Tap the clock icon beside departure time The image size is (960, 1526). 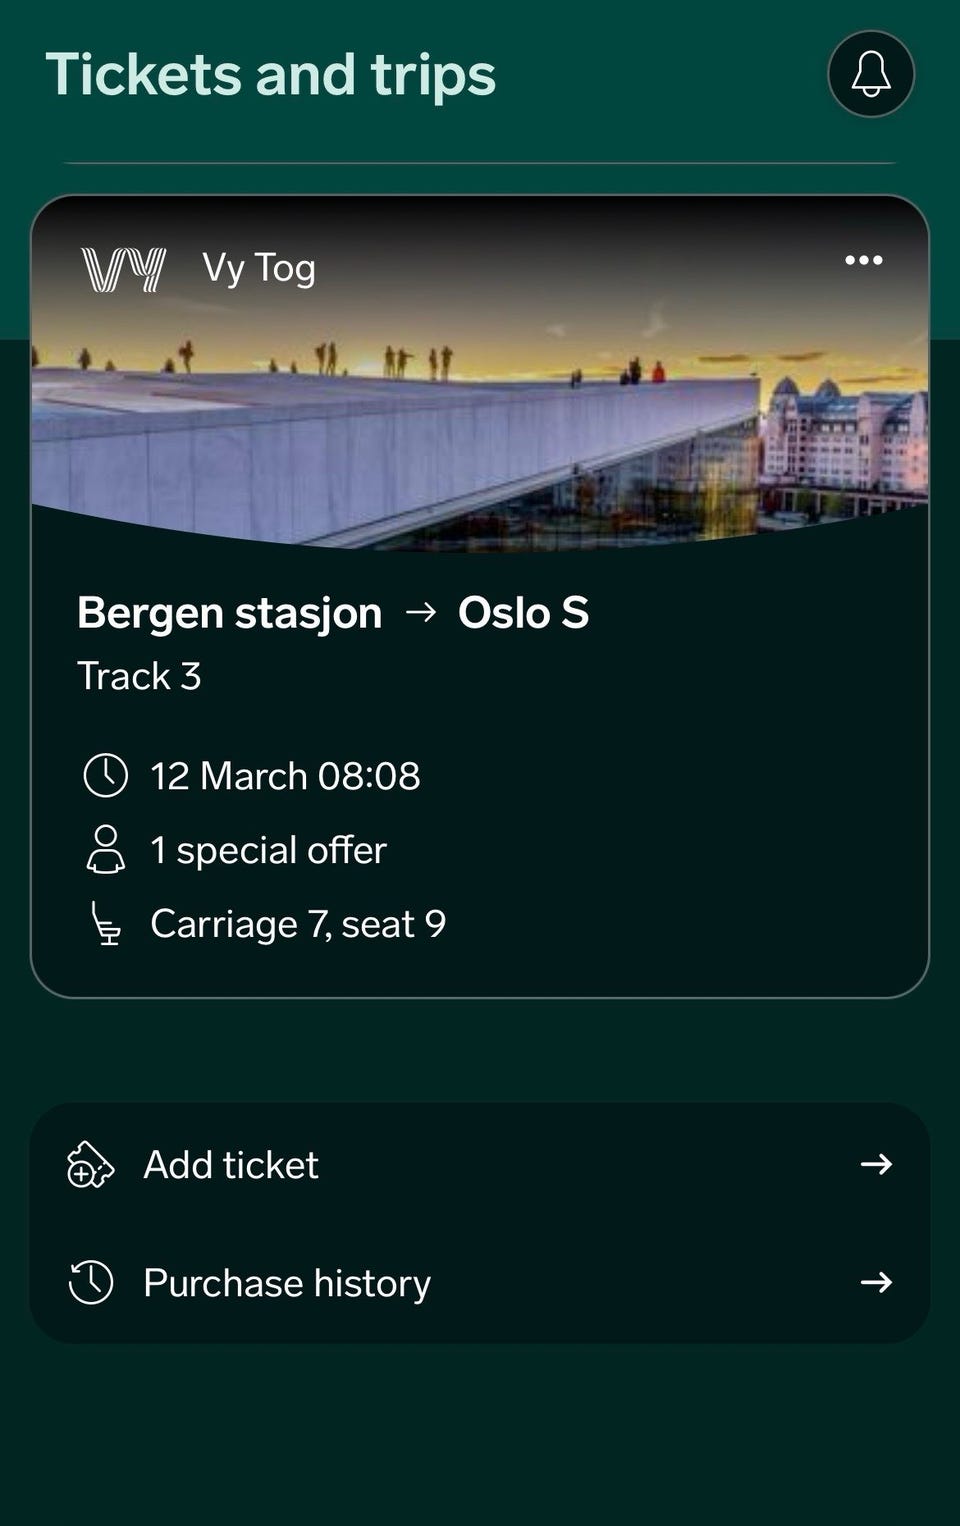105,776
